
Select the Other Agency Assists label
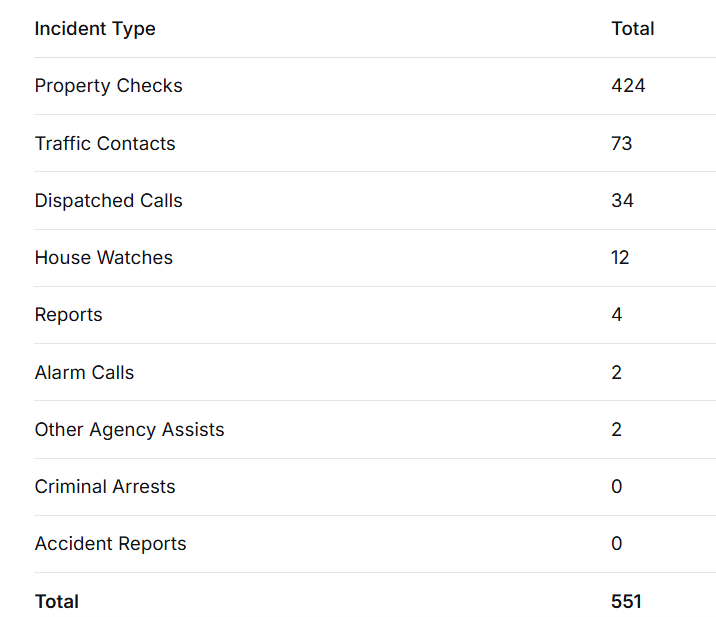(129, 430)
